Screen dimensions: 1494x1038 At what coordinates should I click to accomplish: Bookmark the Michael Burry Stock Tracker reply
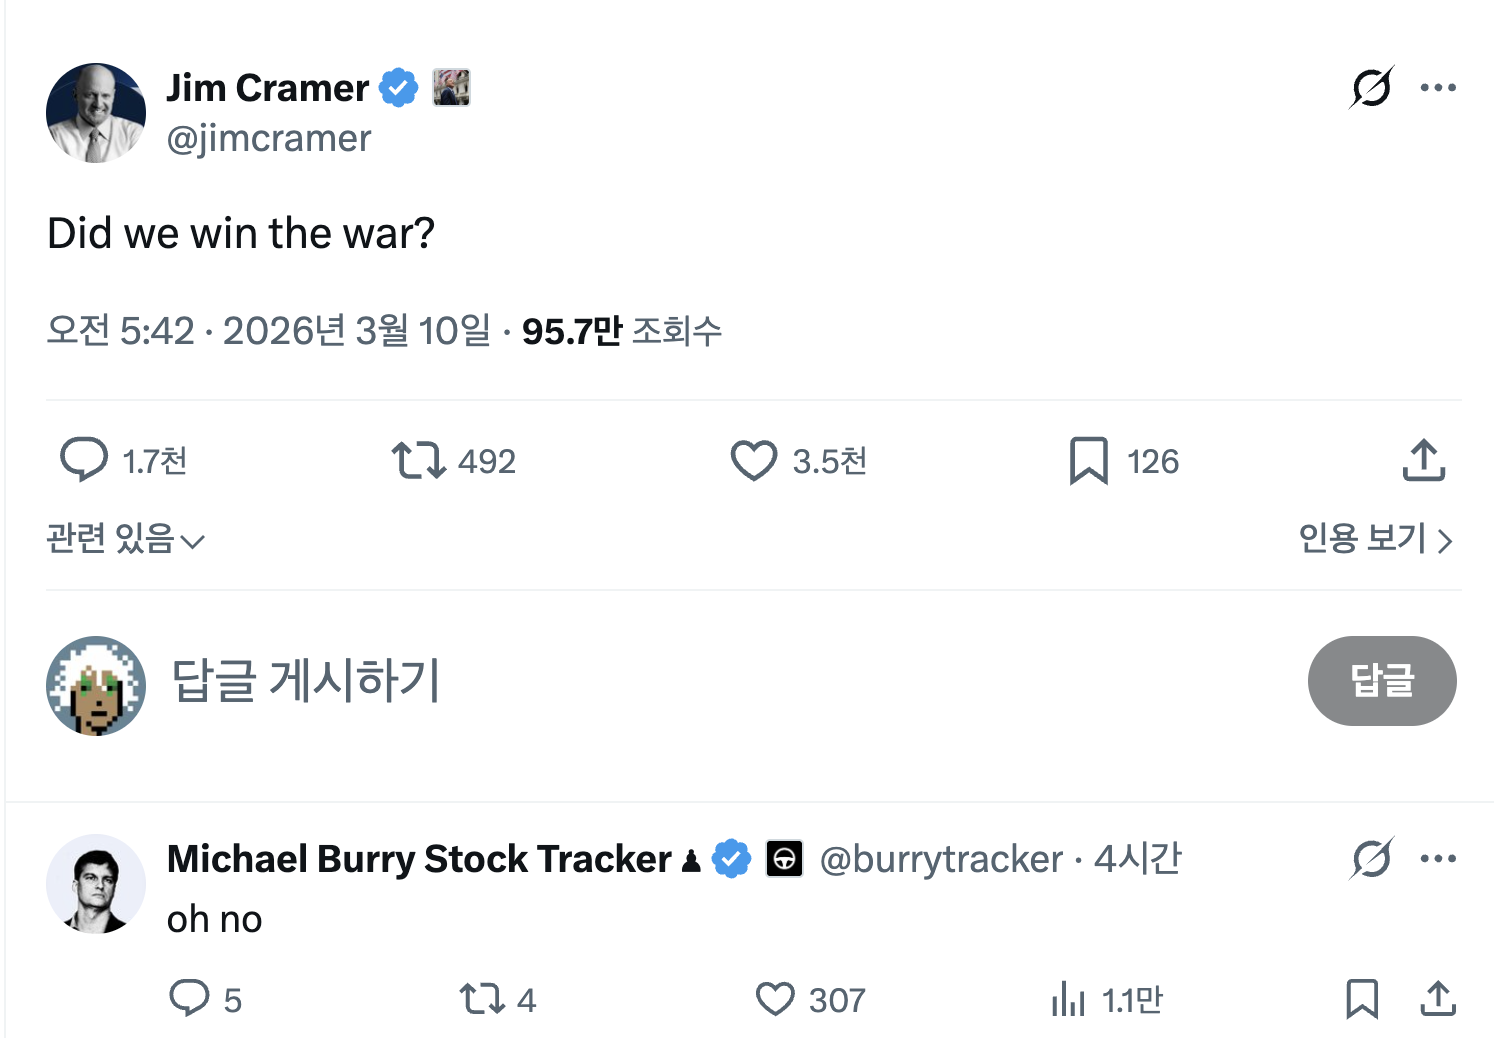pos(1361,998)
